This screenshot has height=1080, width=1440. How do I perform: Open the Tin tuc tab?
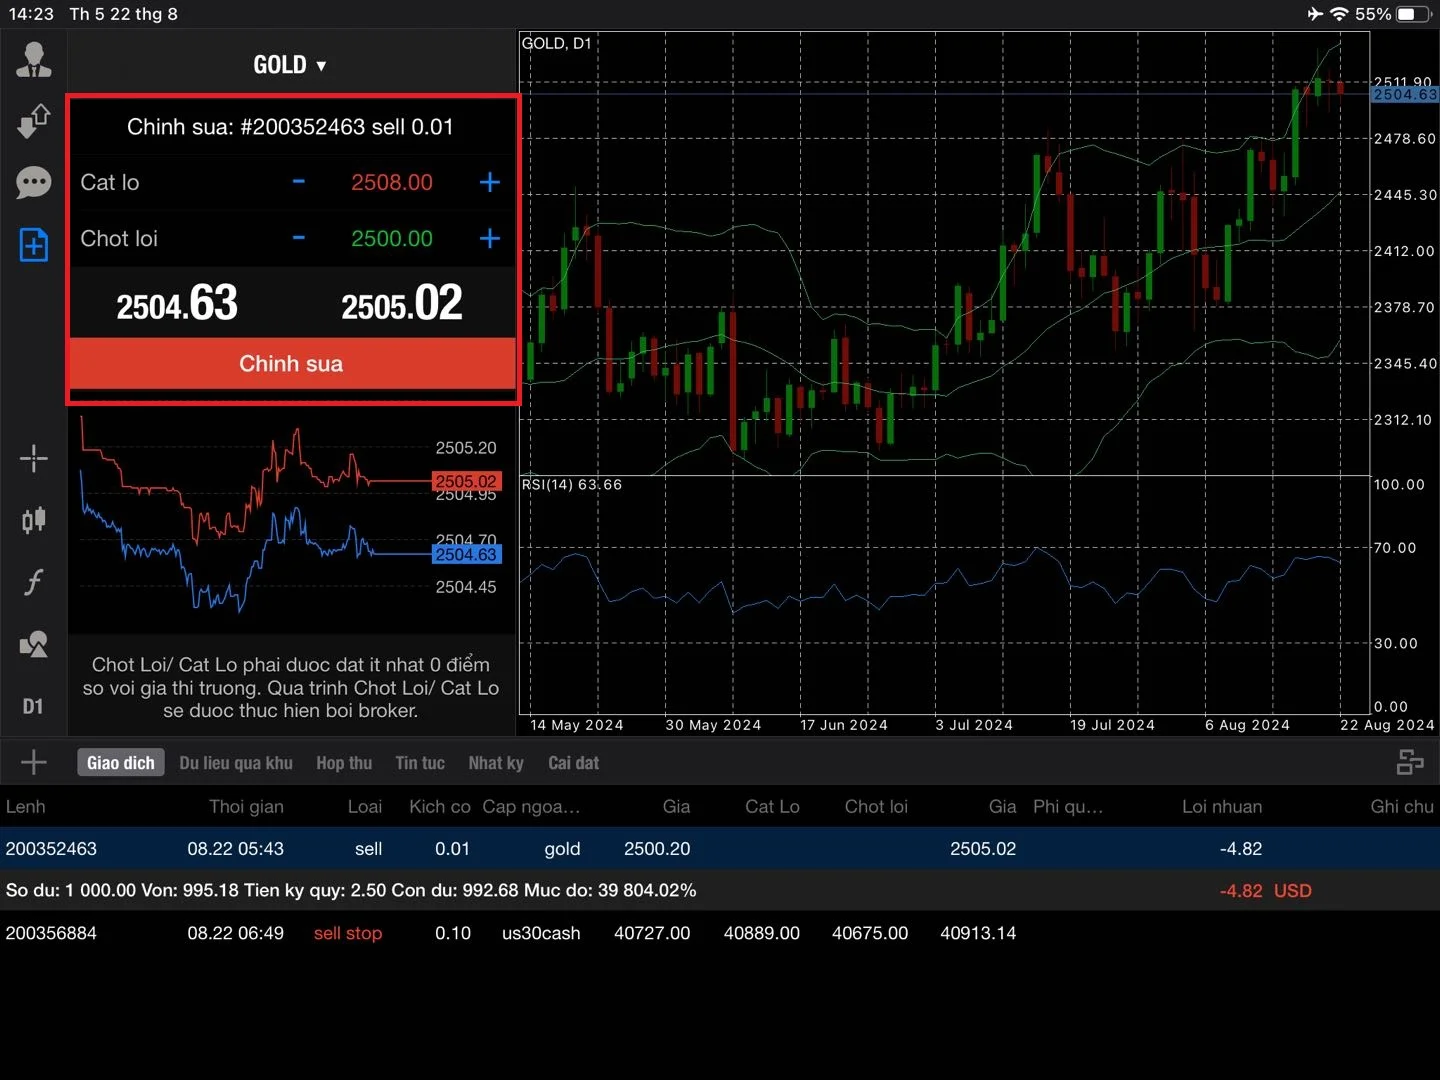pos(420,763)
